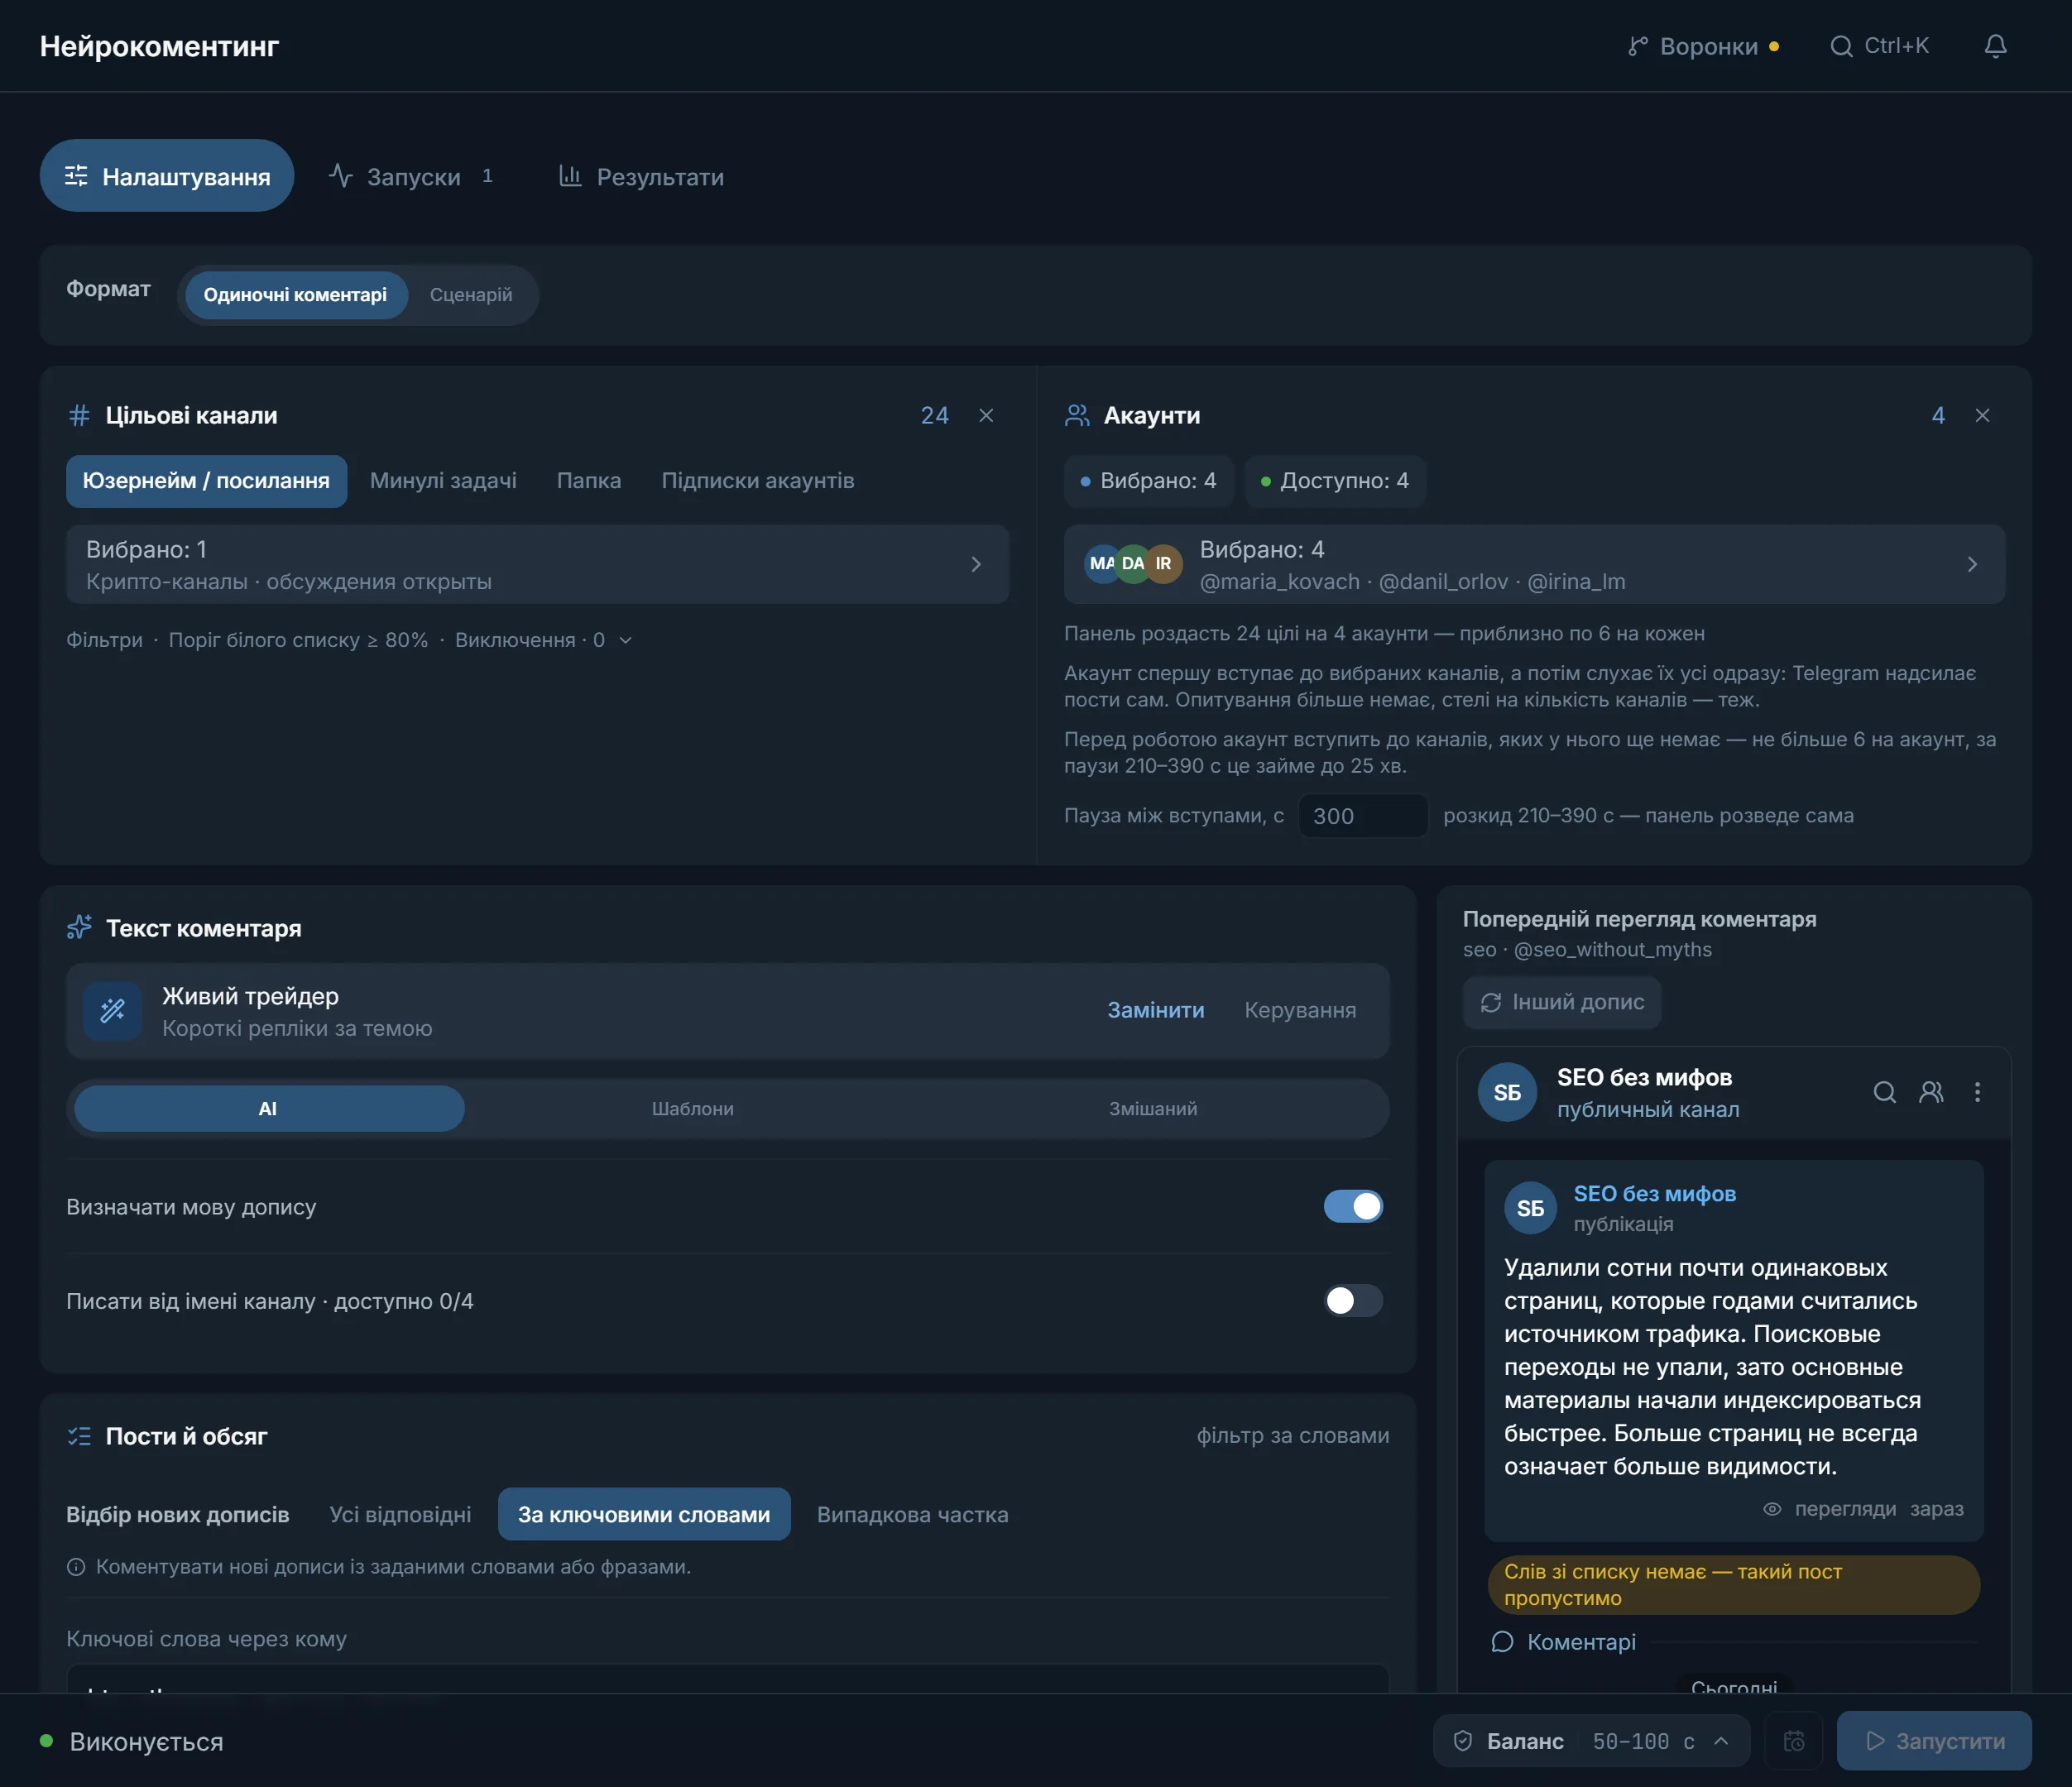This screenshot has width=2072, height=1787.
Task: Switch to the Запуски tab
Action: [412, 176]
